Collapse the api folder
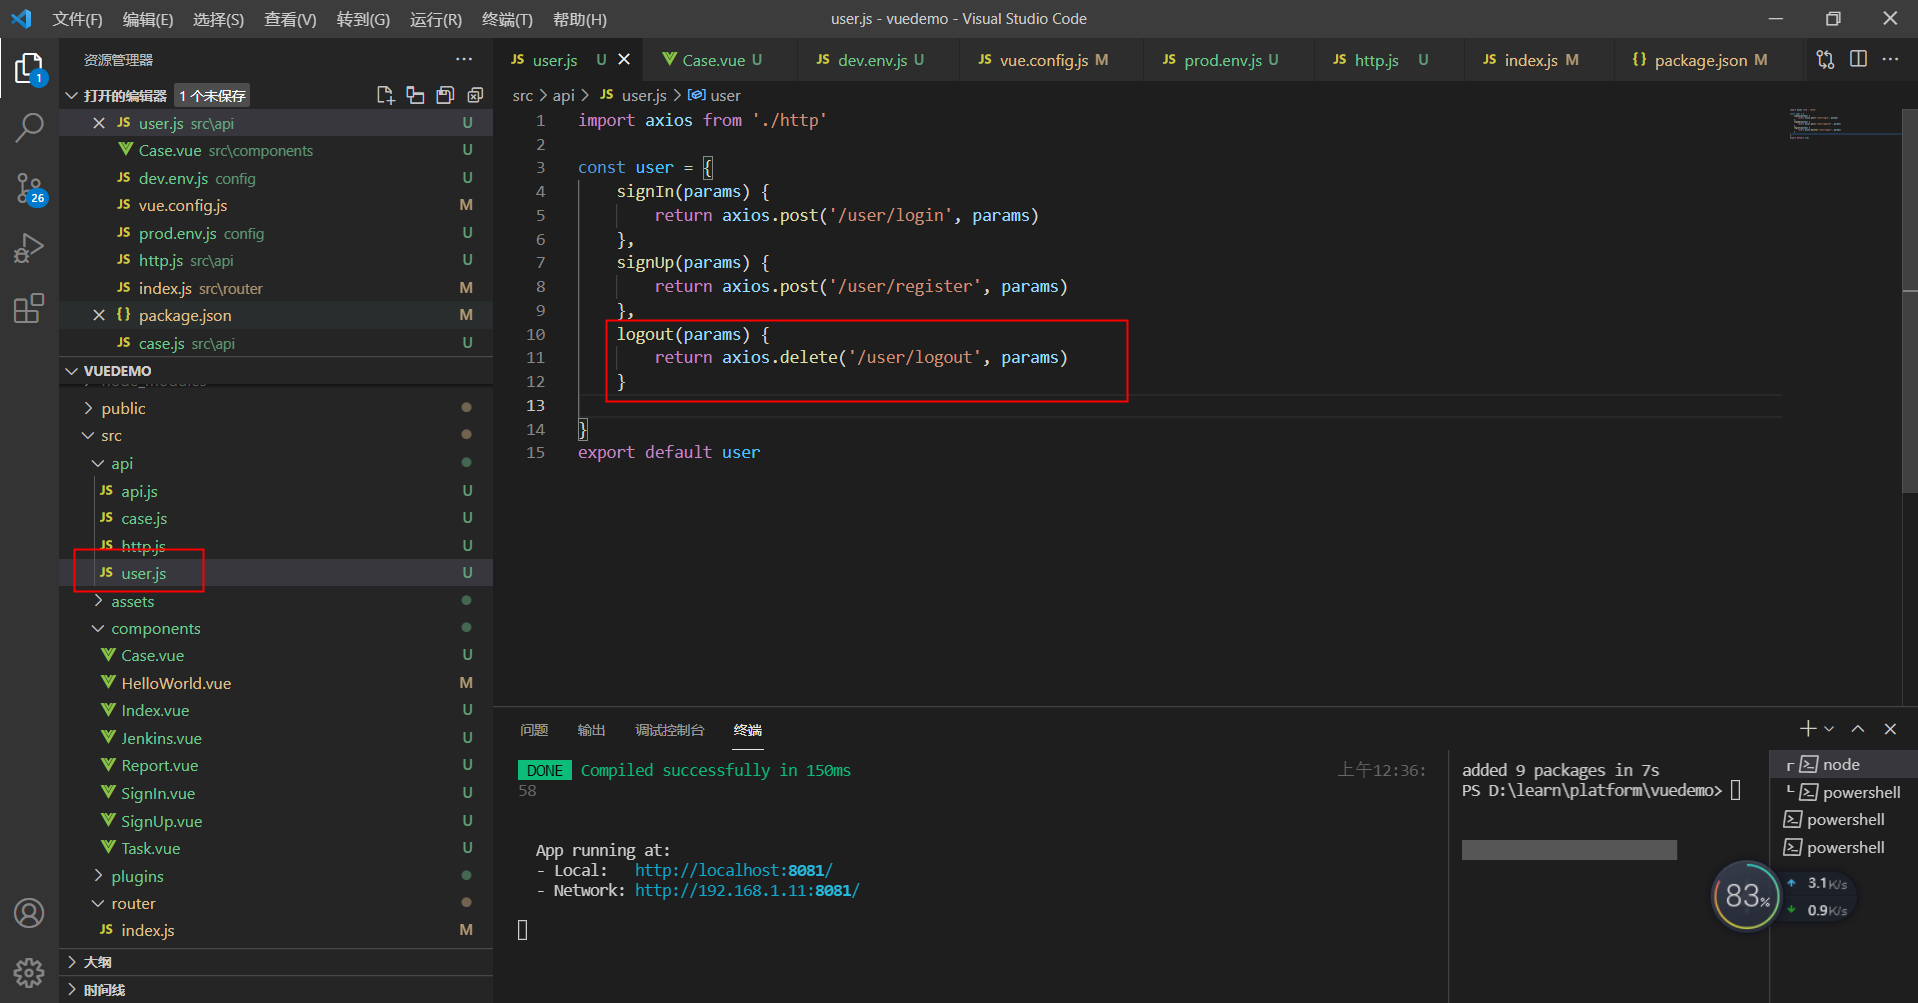 (122, 463)
